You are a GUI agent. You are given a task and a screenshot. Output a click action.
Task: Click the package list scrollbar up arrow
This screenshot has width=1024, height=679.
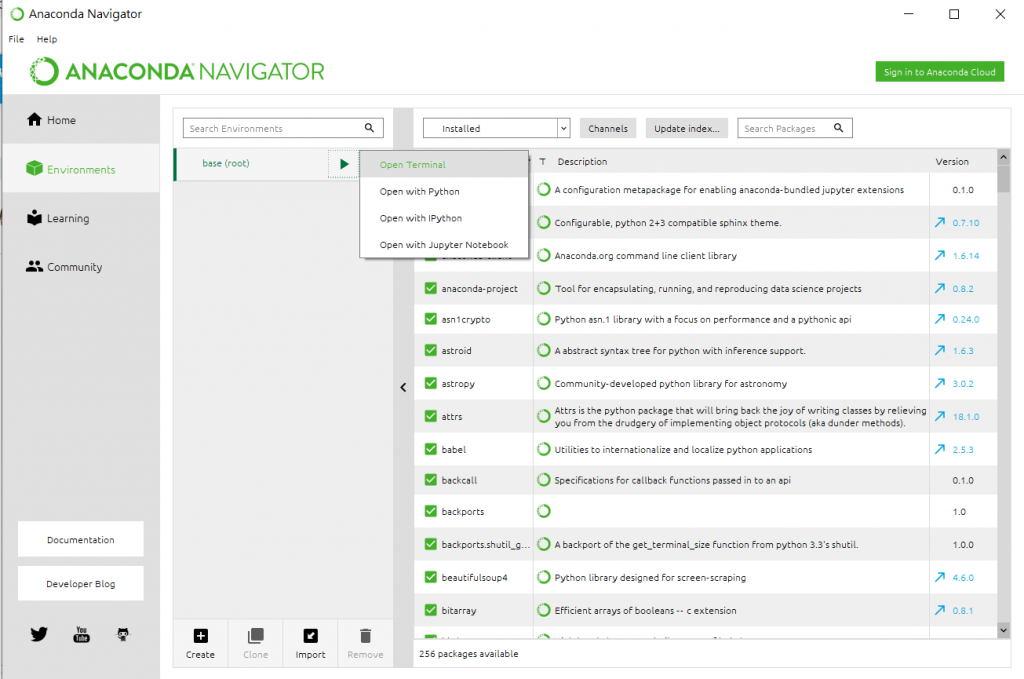pyautogui.click(x=1004, y=157)
